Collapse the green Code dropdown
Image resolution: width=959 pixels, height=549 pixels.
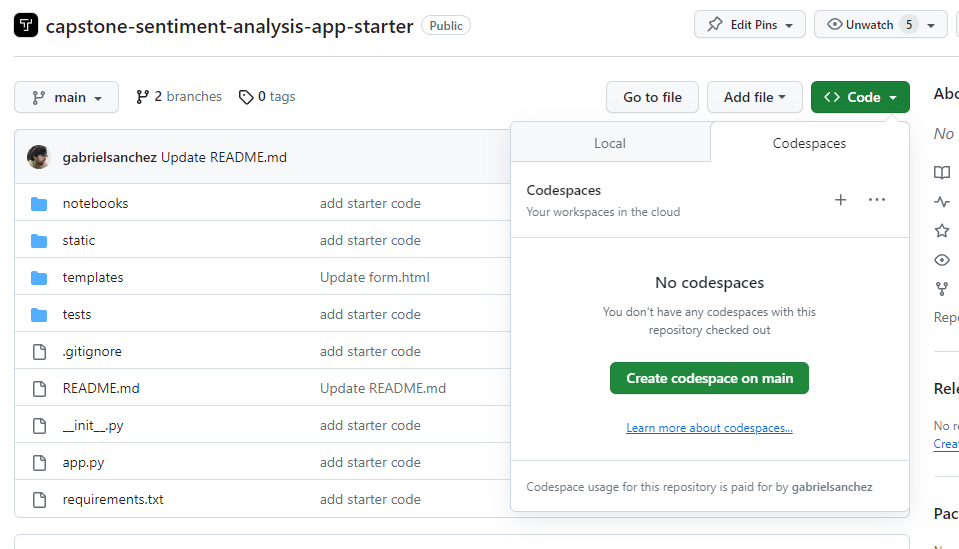[860, 97]
